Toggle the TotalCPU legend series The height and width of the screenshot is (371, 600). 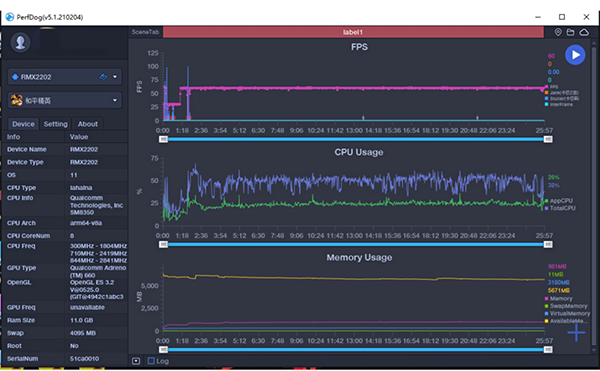tap(560, 208)
